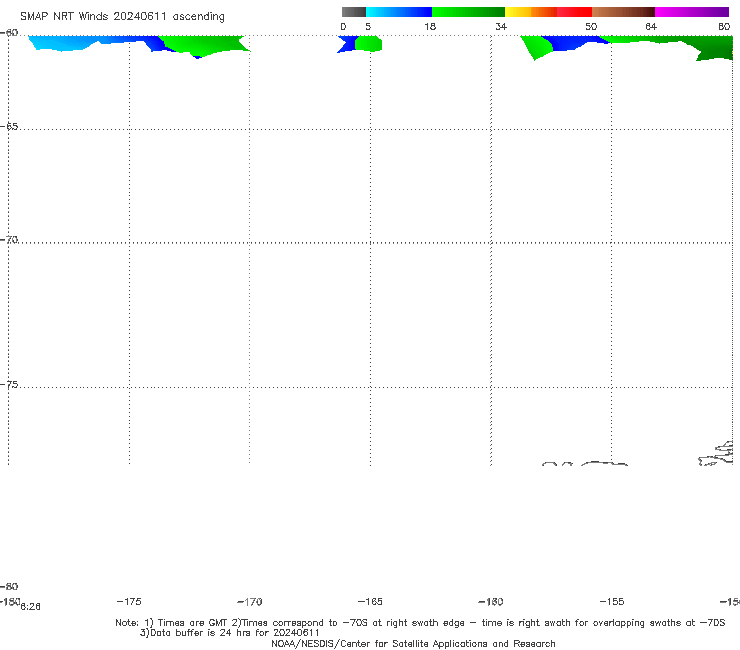This screenshot has height=650, width=740.
Task: Click the "-160" longitude axis label
Action: [x=491, y=602]
